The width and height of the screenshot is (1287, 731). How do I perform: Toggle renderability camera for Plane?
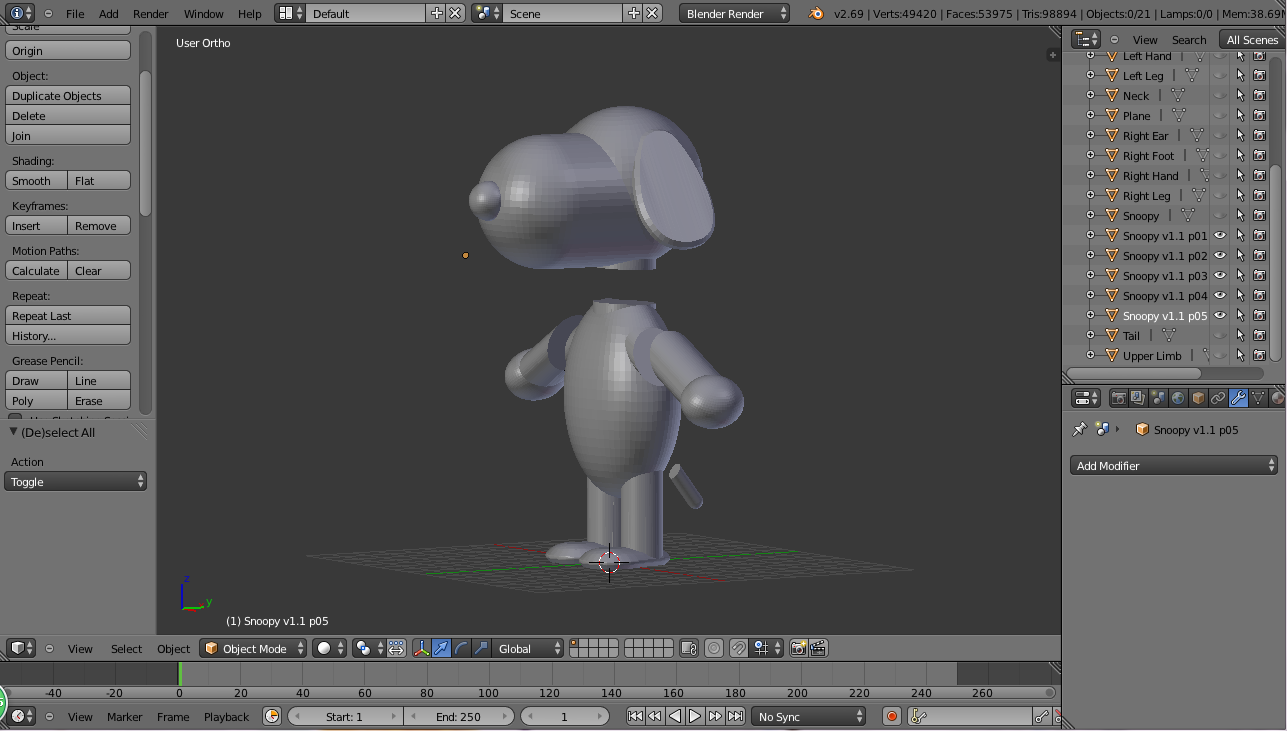coord(1260,116)
